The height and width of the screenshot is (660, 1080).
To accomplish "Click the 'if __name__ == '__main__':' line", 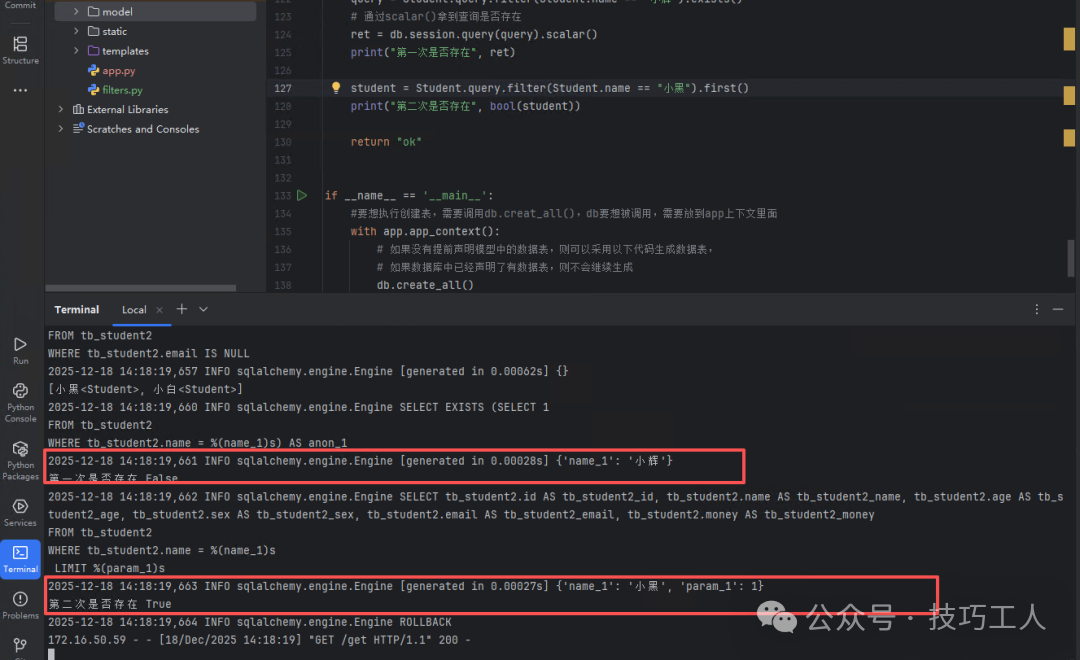I will [409, 196].
